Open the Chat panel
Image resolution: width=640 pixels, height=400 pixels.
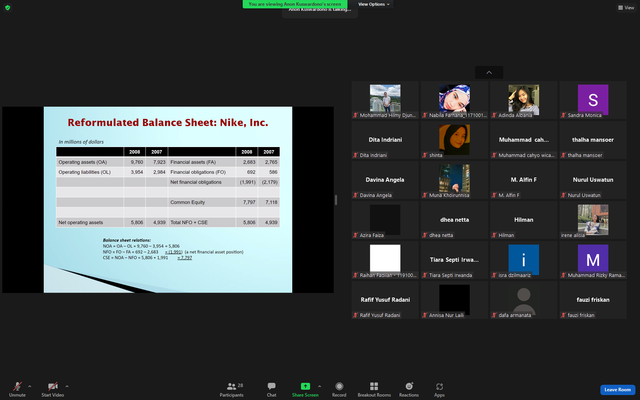271,389
